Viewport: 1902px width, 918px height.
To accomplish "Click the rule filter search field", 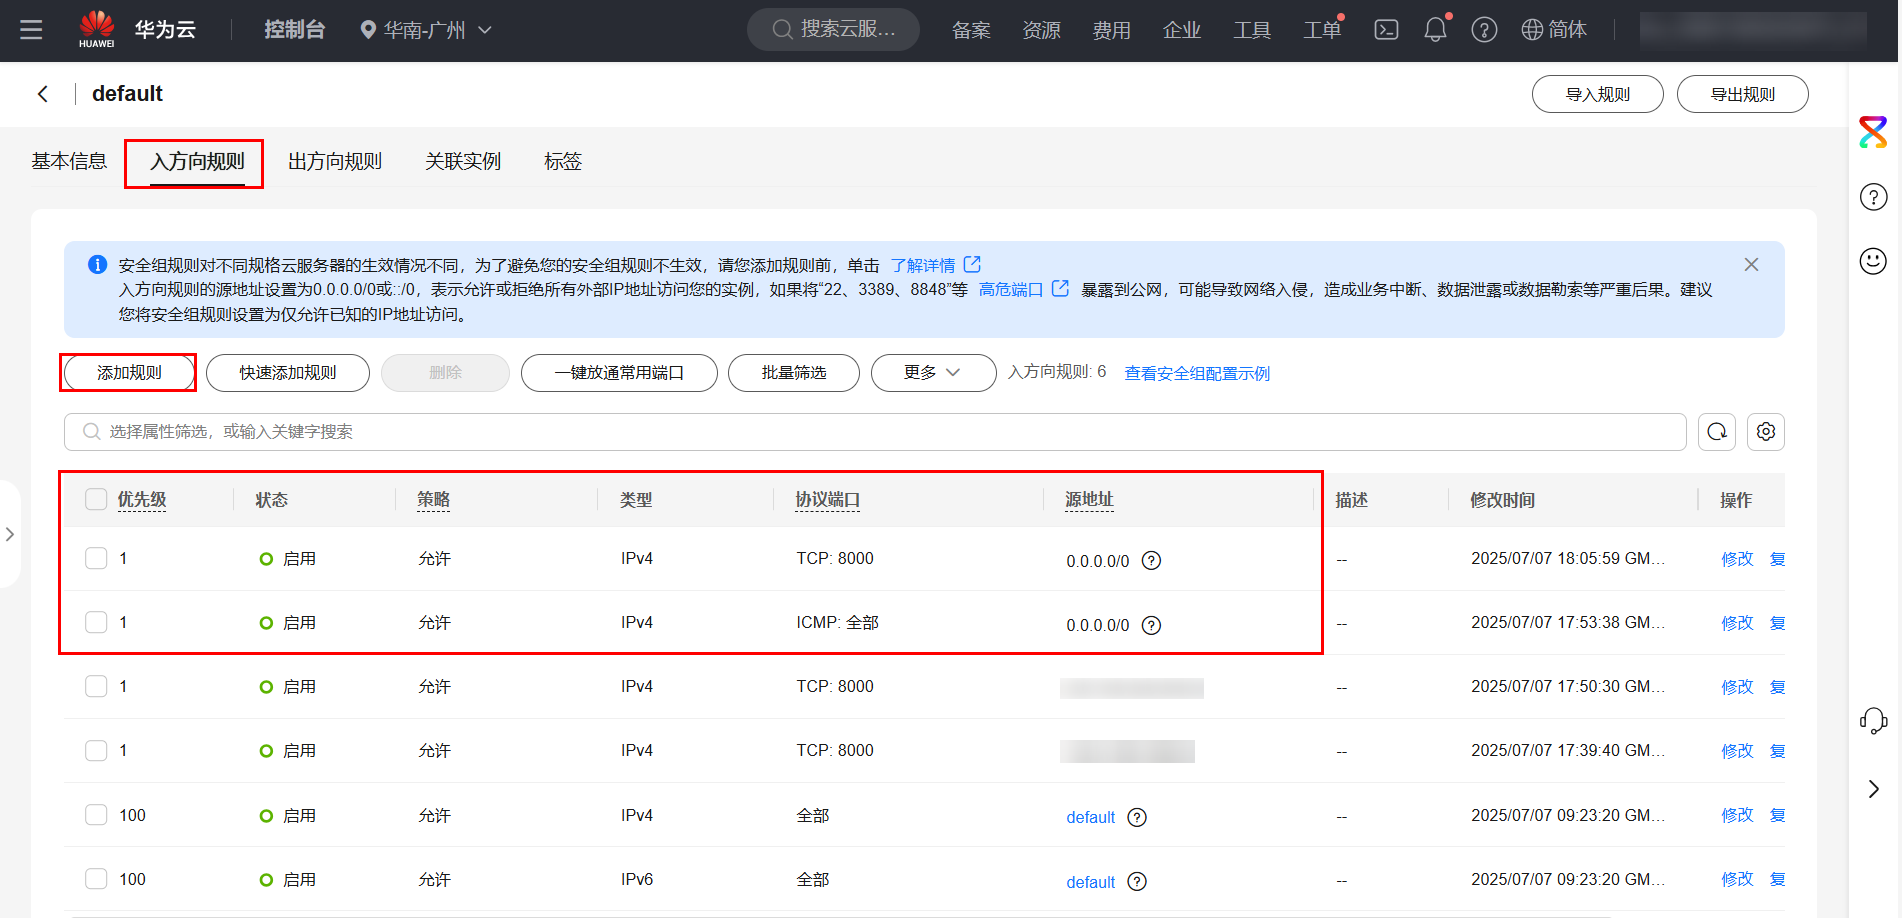I will click(x=875, y=432).
